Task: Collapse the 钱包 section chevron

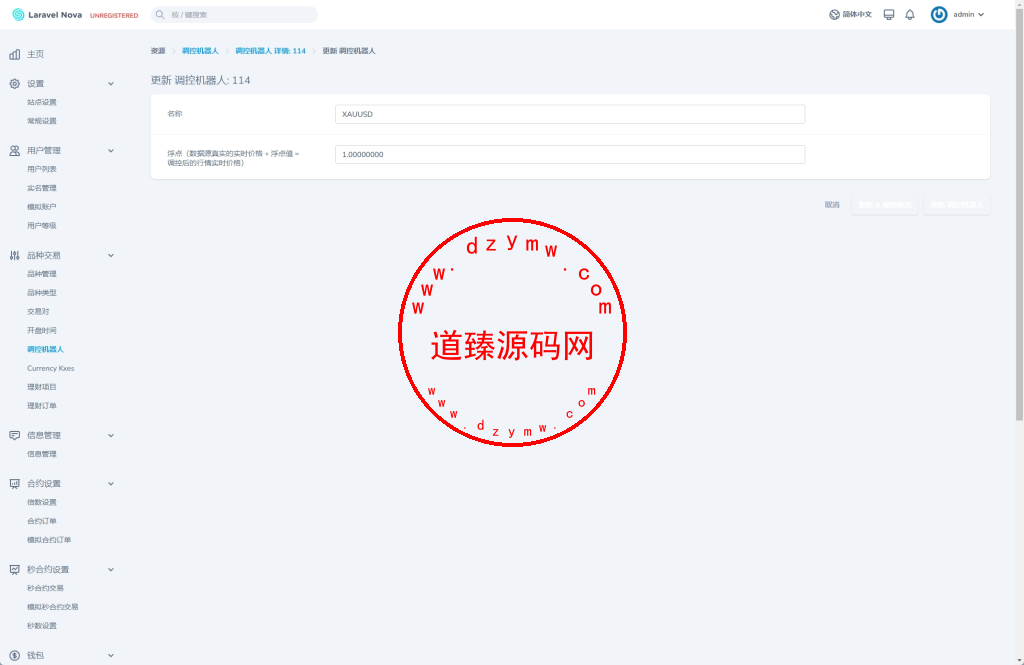Action: [x=111, y=655]
